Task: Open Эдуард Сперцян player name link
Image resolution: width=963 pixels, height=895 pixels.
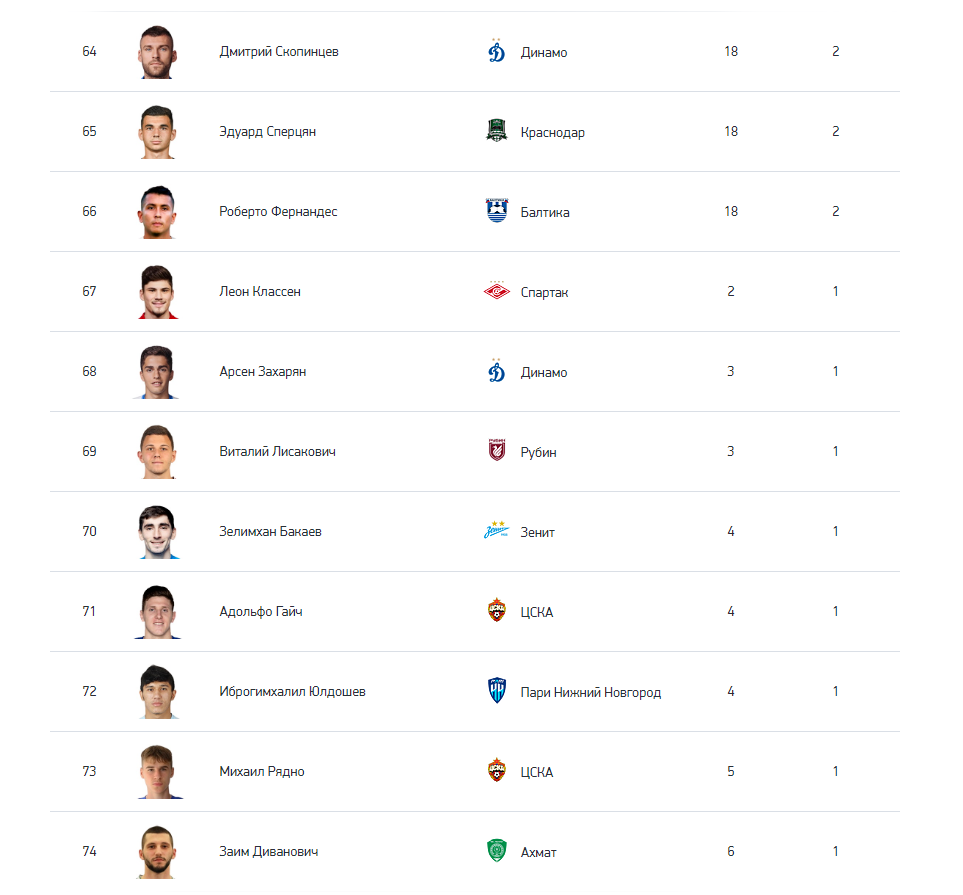Action: (x=268, y=132)
